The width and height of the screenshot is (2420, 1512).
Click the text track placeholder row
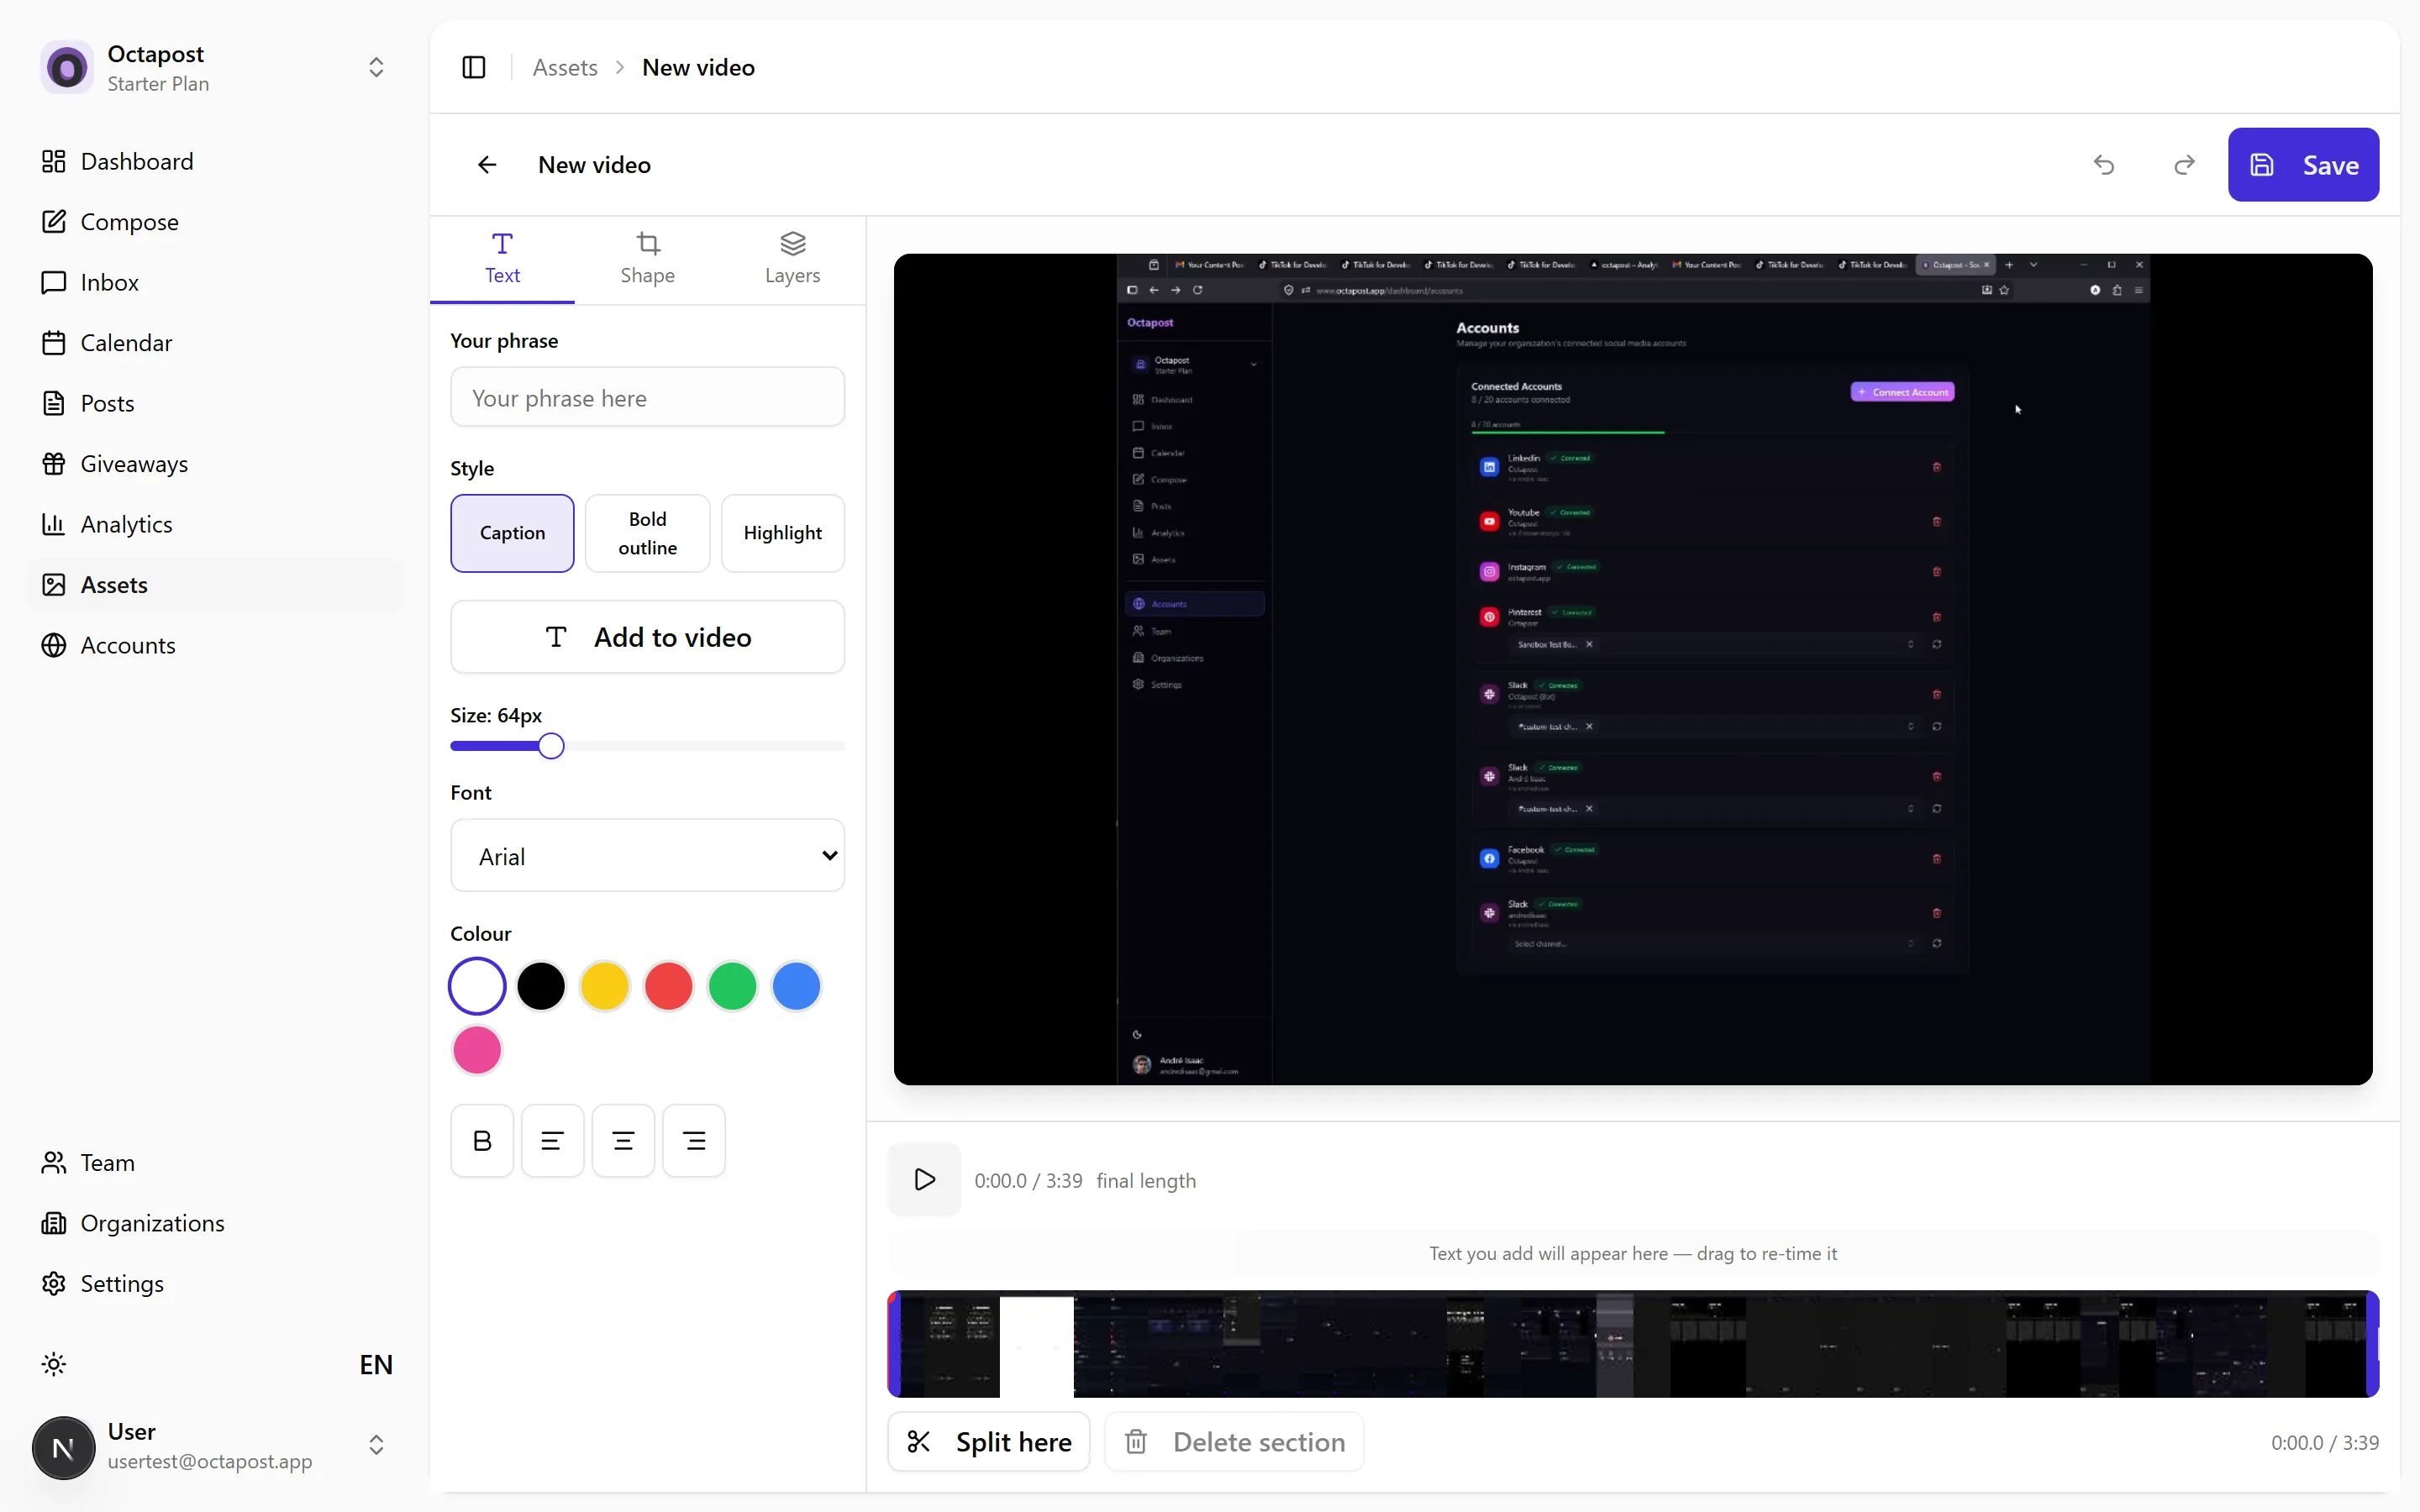pyautogui.click(x=1633, y=1253)
